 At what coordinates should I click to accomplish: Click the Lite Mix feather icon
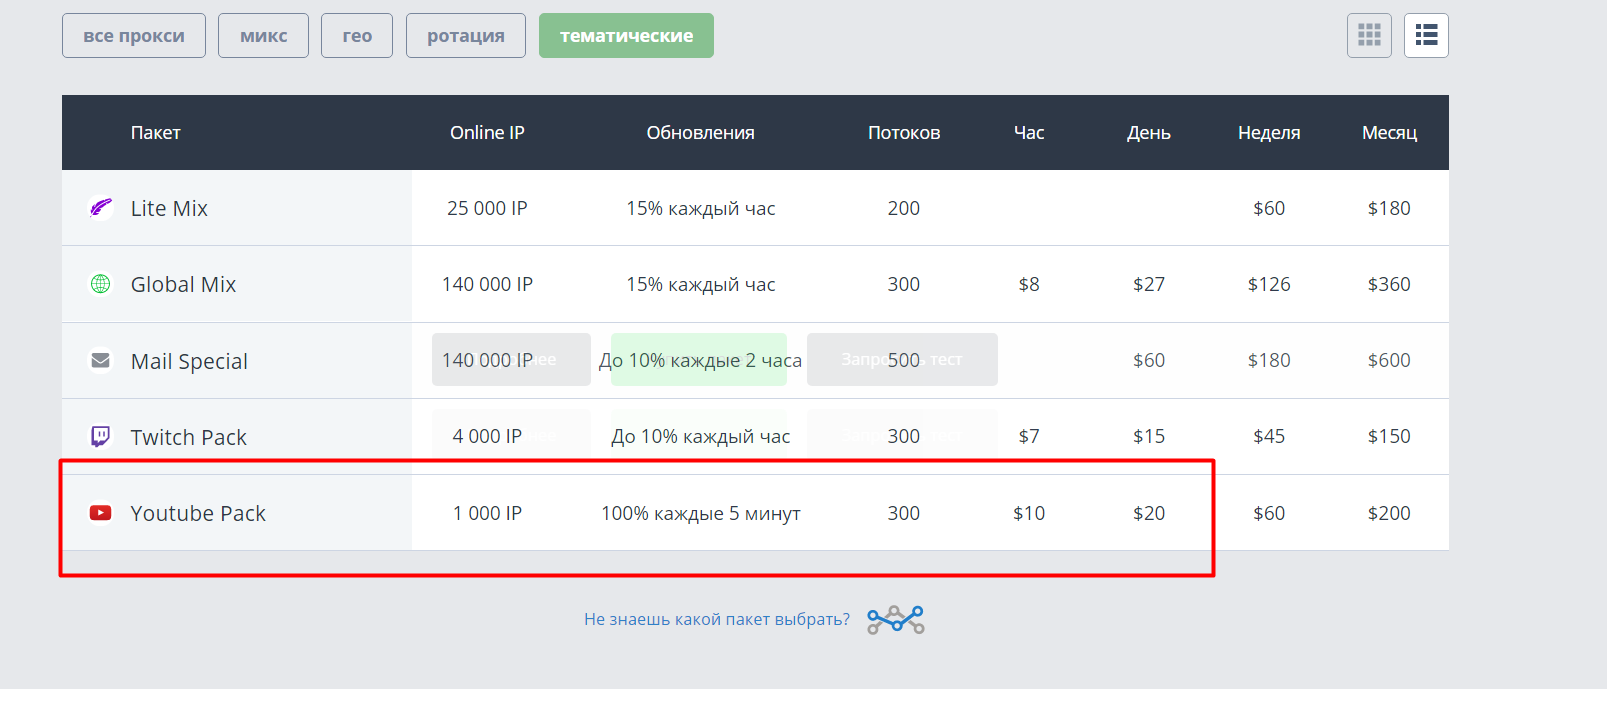101,208
